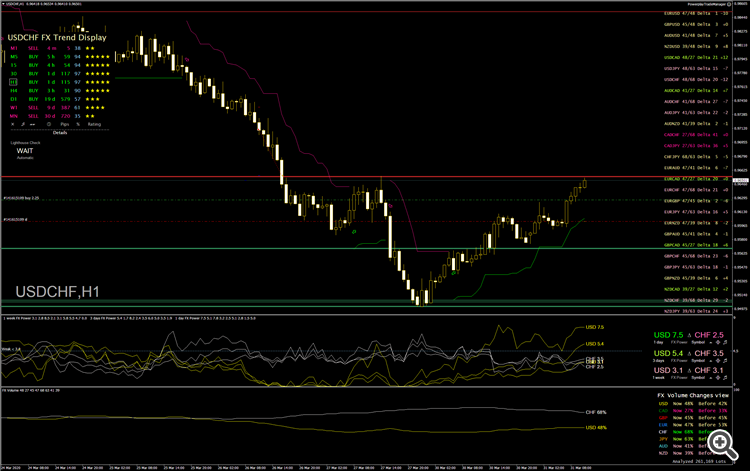This screenshot has height=471, width=750.
Task: Click the USD 48% volume line label
Action: 596,427
